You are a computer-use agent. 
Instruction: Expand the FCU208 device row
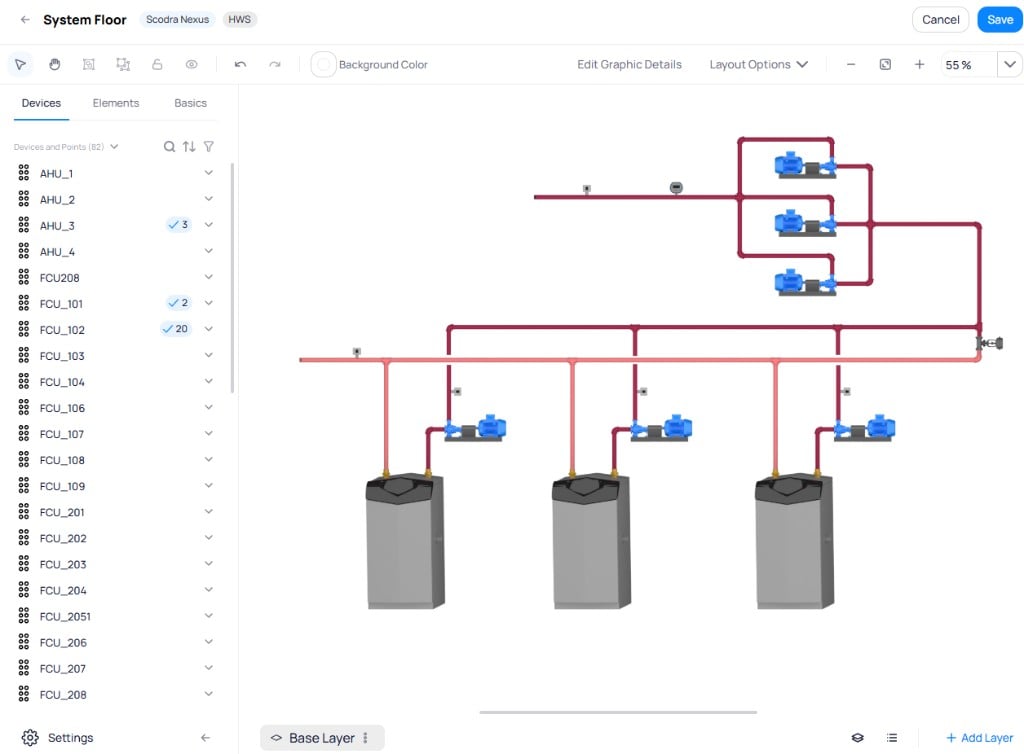(x=208, y=277)
